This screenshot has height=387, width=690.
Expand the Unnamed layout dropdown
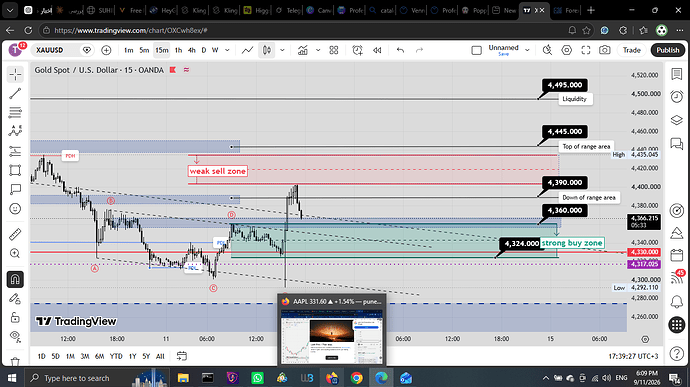[527, 50]
